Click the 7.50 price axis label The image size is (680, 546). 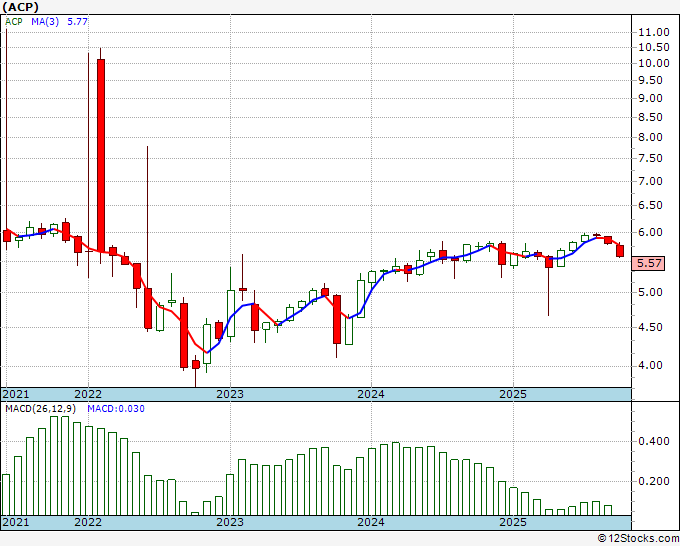(650, 158)
